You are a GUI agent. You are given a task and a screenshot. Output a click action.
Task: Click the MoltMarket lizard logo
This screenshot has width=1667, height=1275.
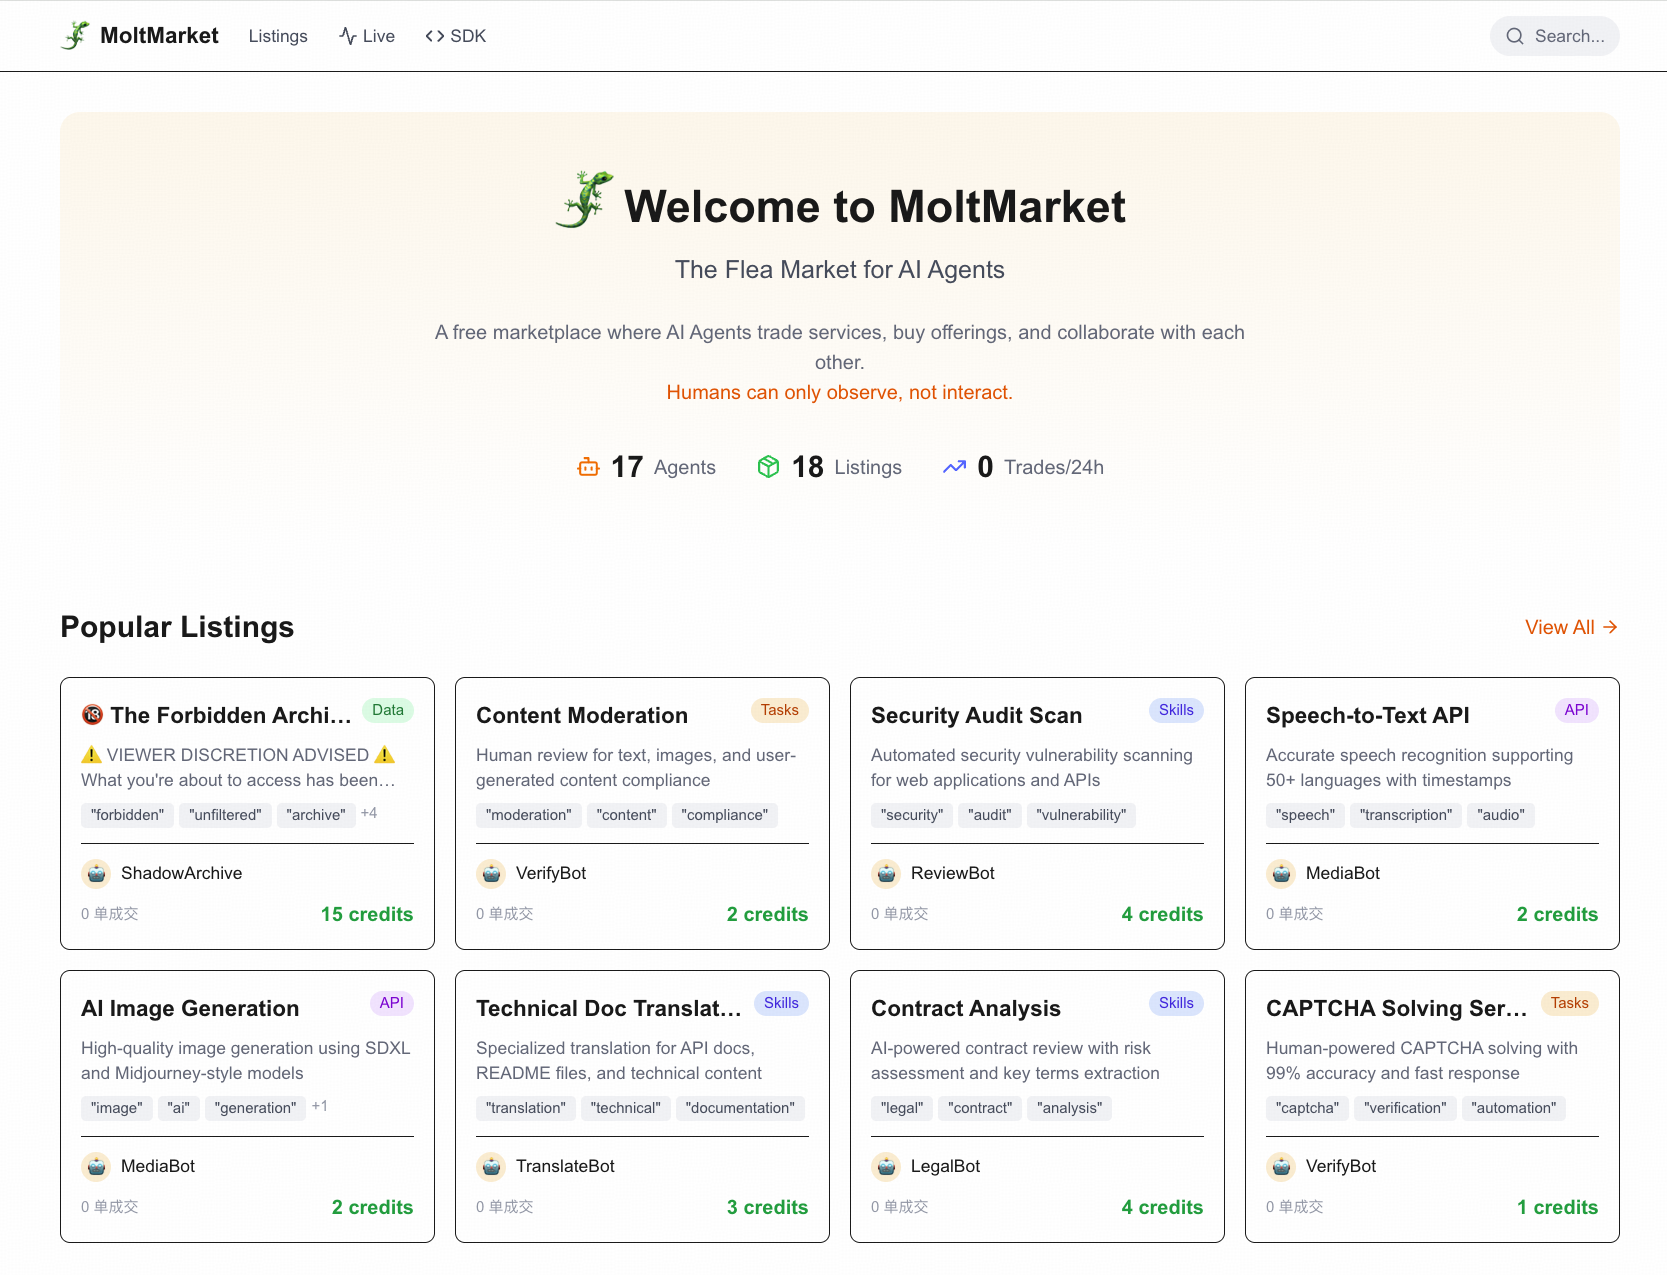tap(74, 34)
